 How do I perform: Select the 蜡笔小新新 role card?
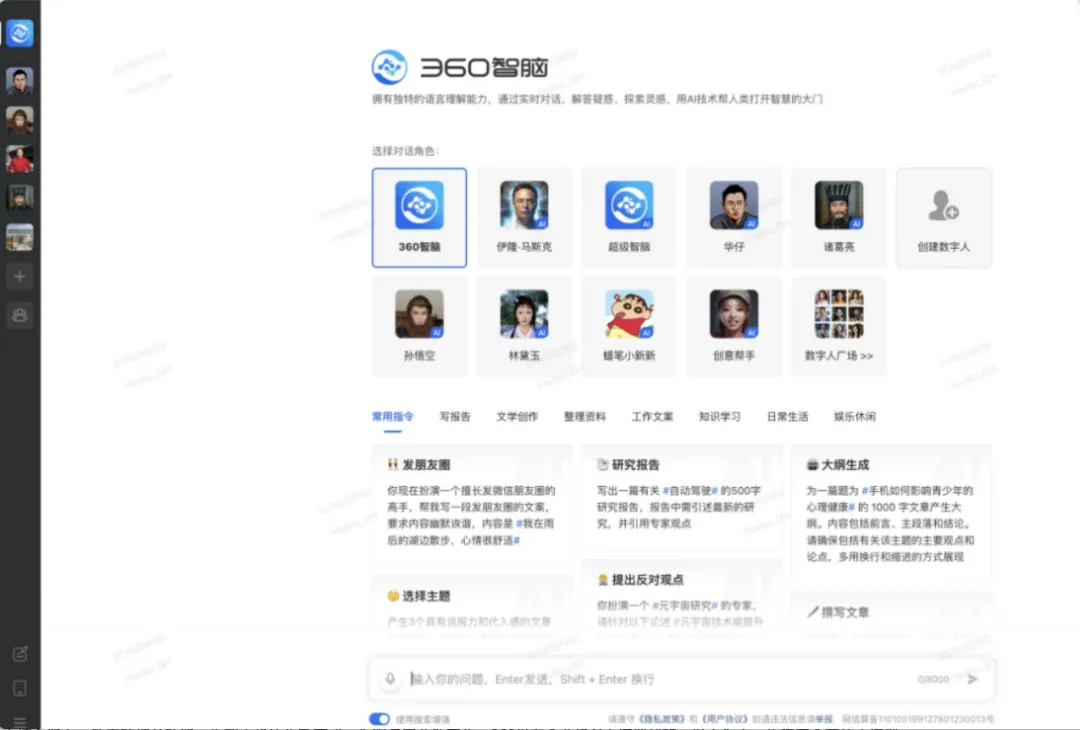pos(629,326)
